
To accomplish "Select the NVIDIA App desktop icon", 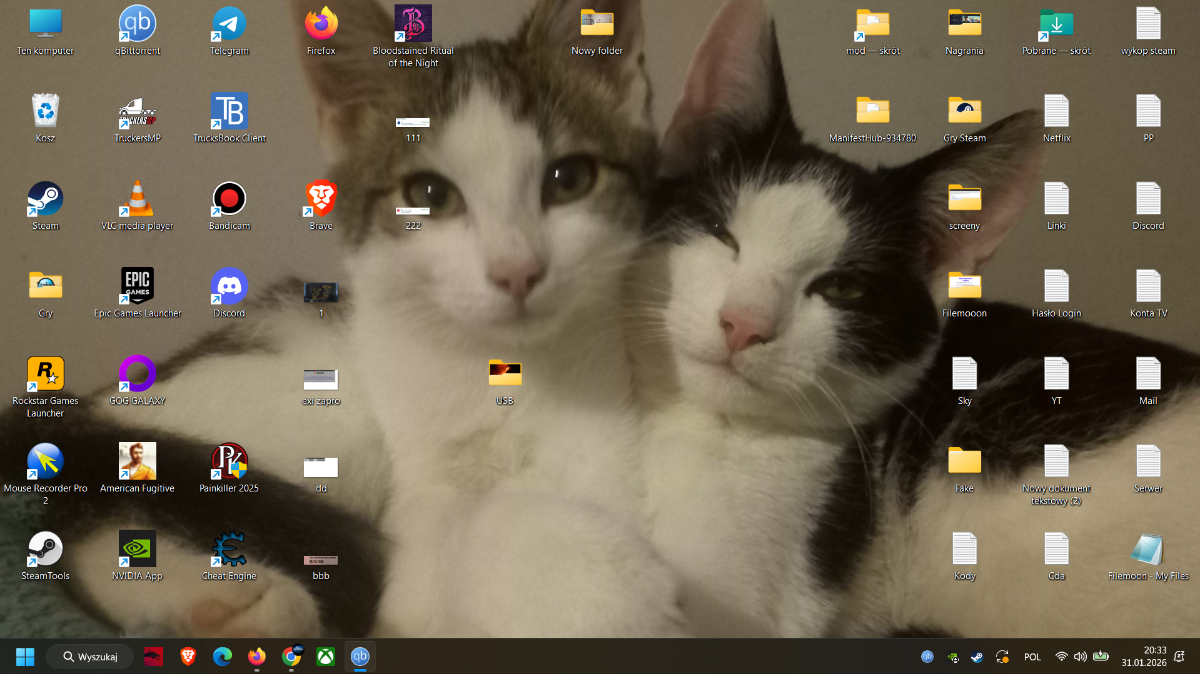I will pos(137,549).
